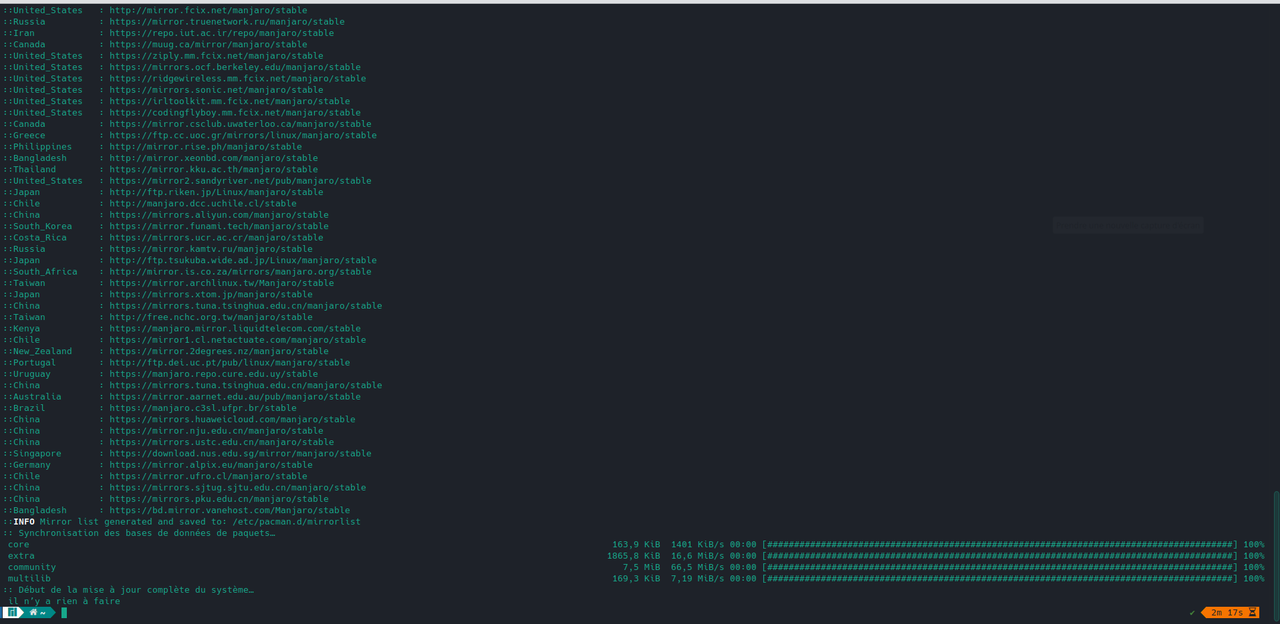Open the manjaro.mirror.liquidtelecom.com URL
The image size is (1280, 624).
pos(235,328)
